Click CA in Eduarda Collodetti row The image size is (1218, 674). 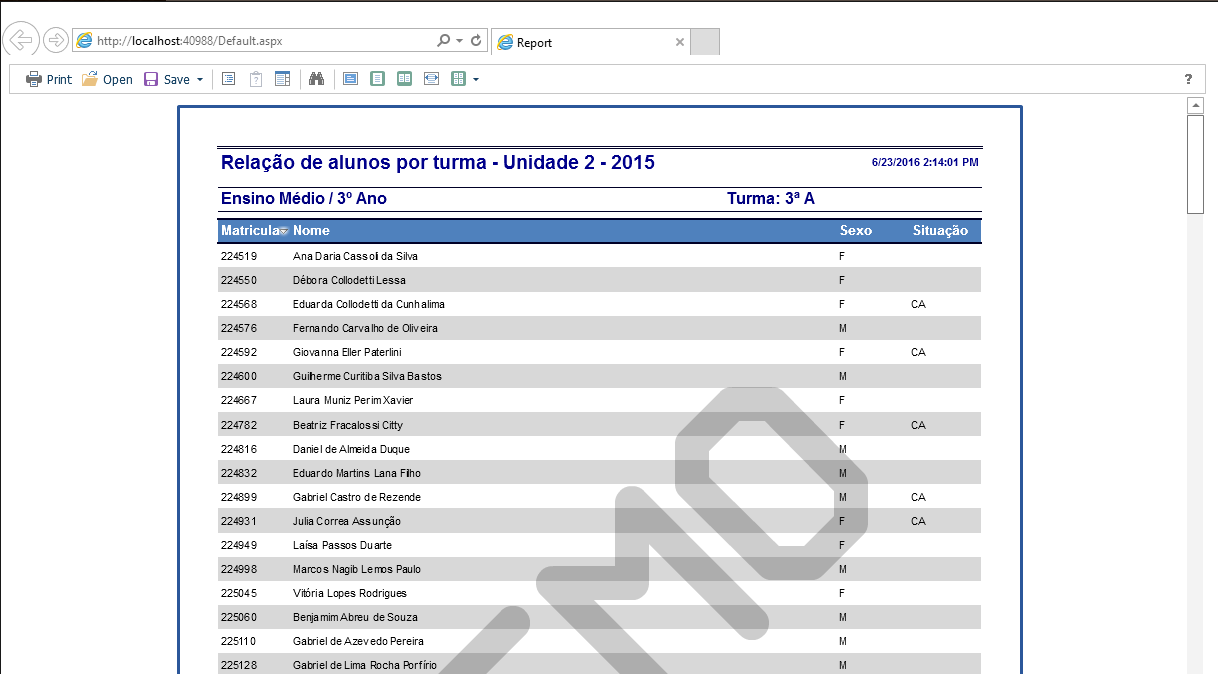[918, 304]
